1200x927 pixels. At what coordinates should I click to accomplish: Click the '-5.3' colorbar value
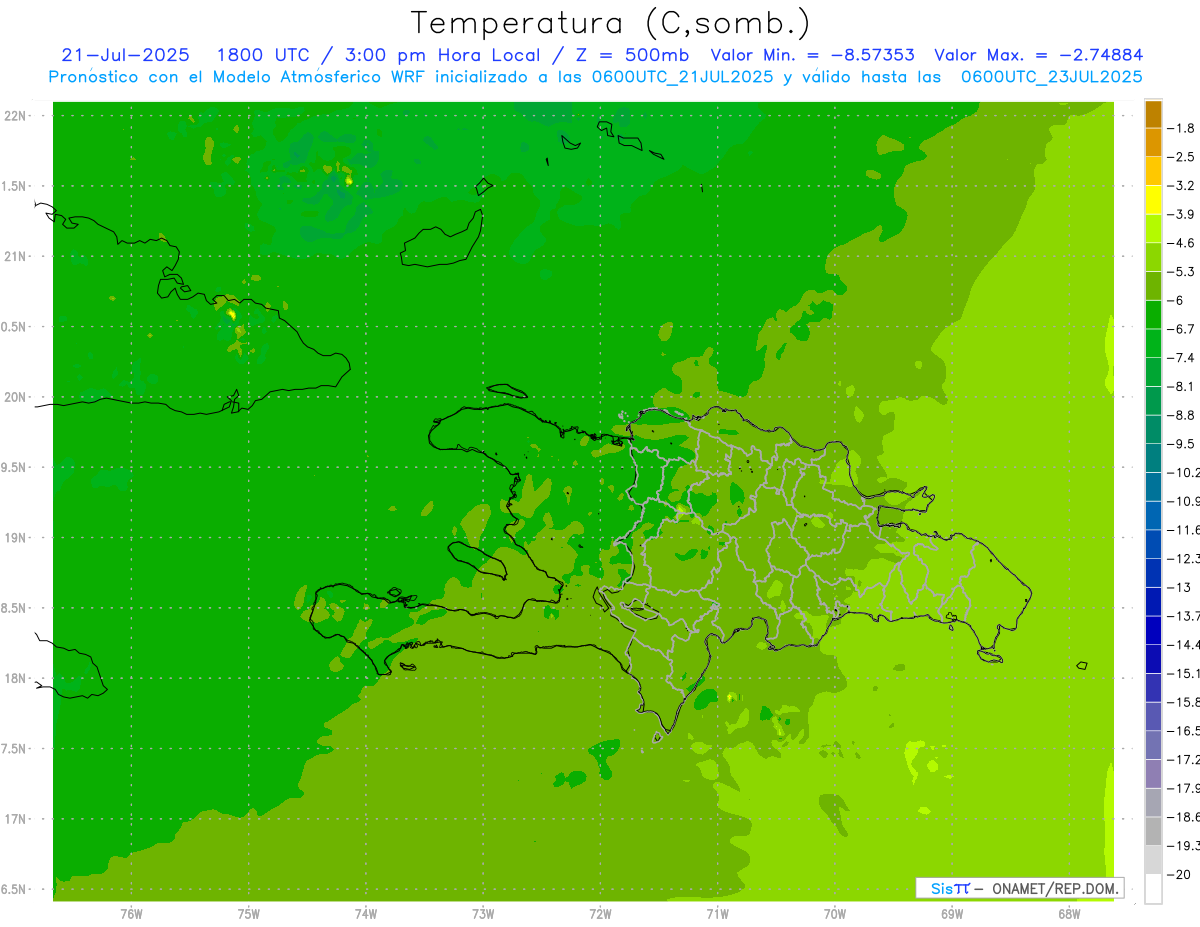click(x=1181, y=272)
